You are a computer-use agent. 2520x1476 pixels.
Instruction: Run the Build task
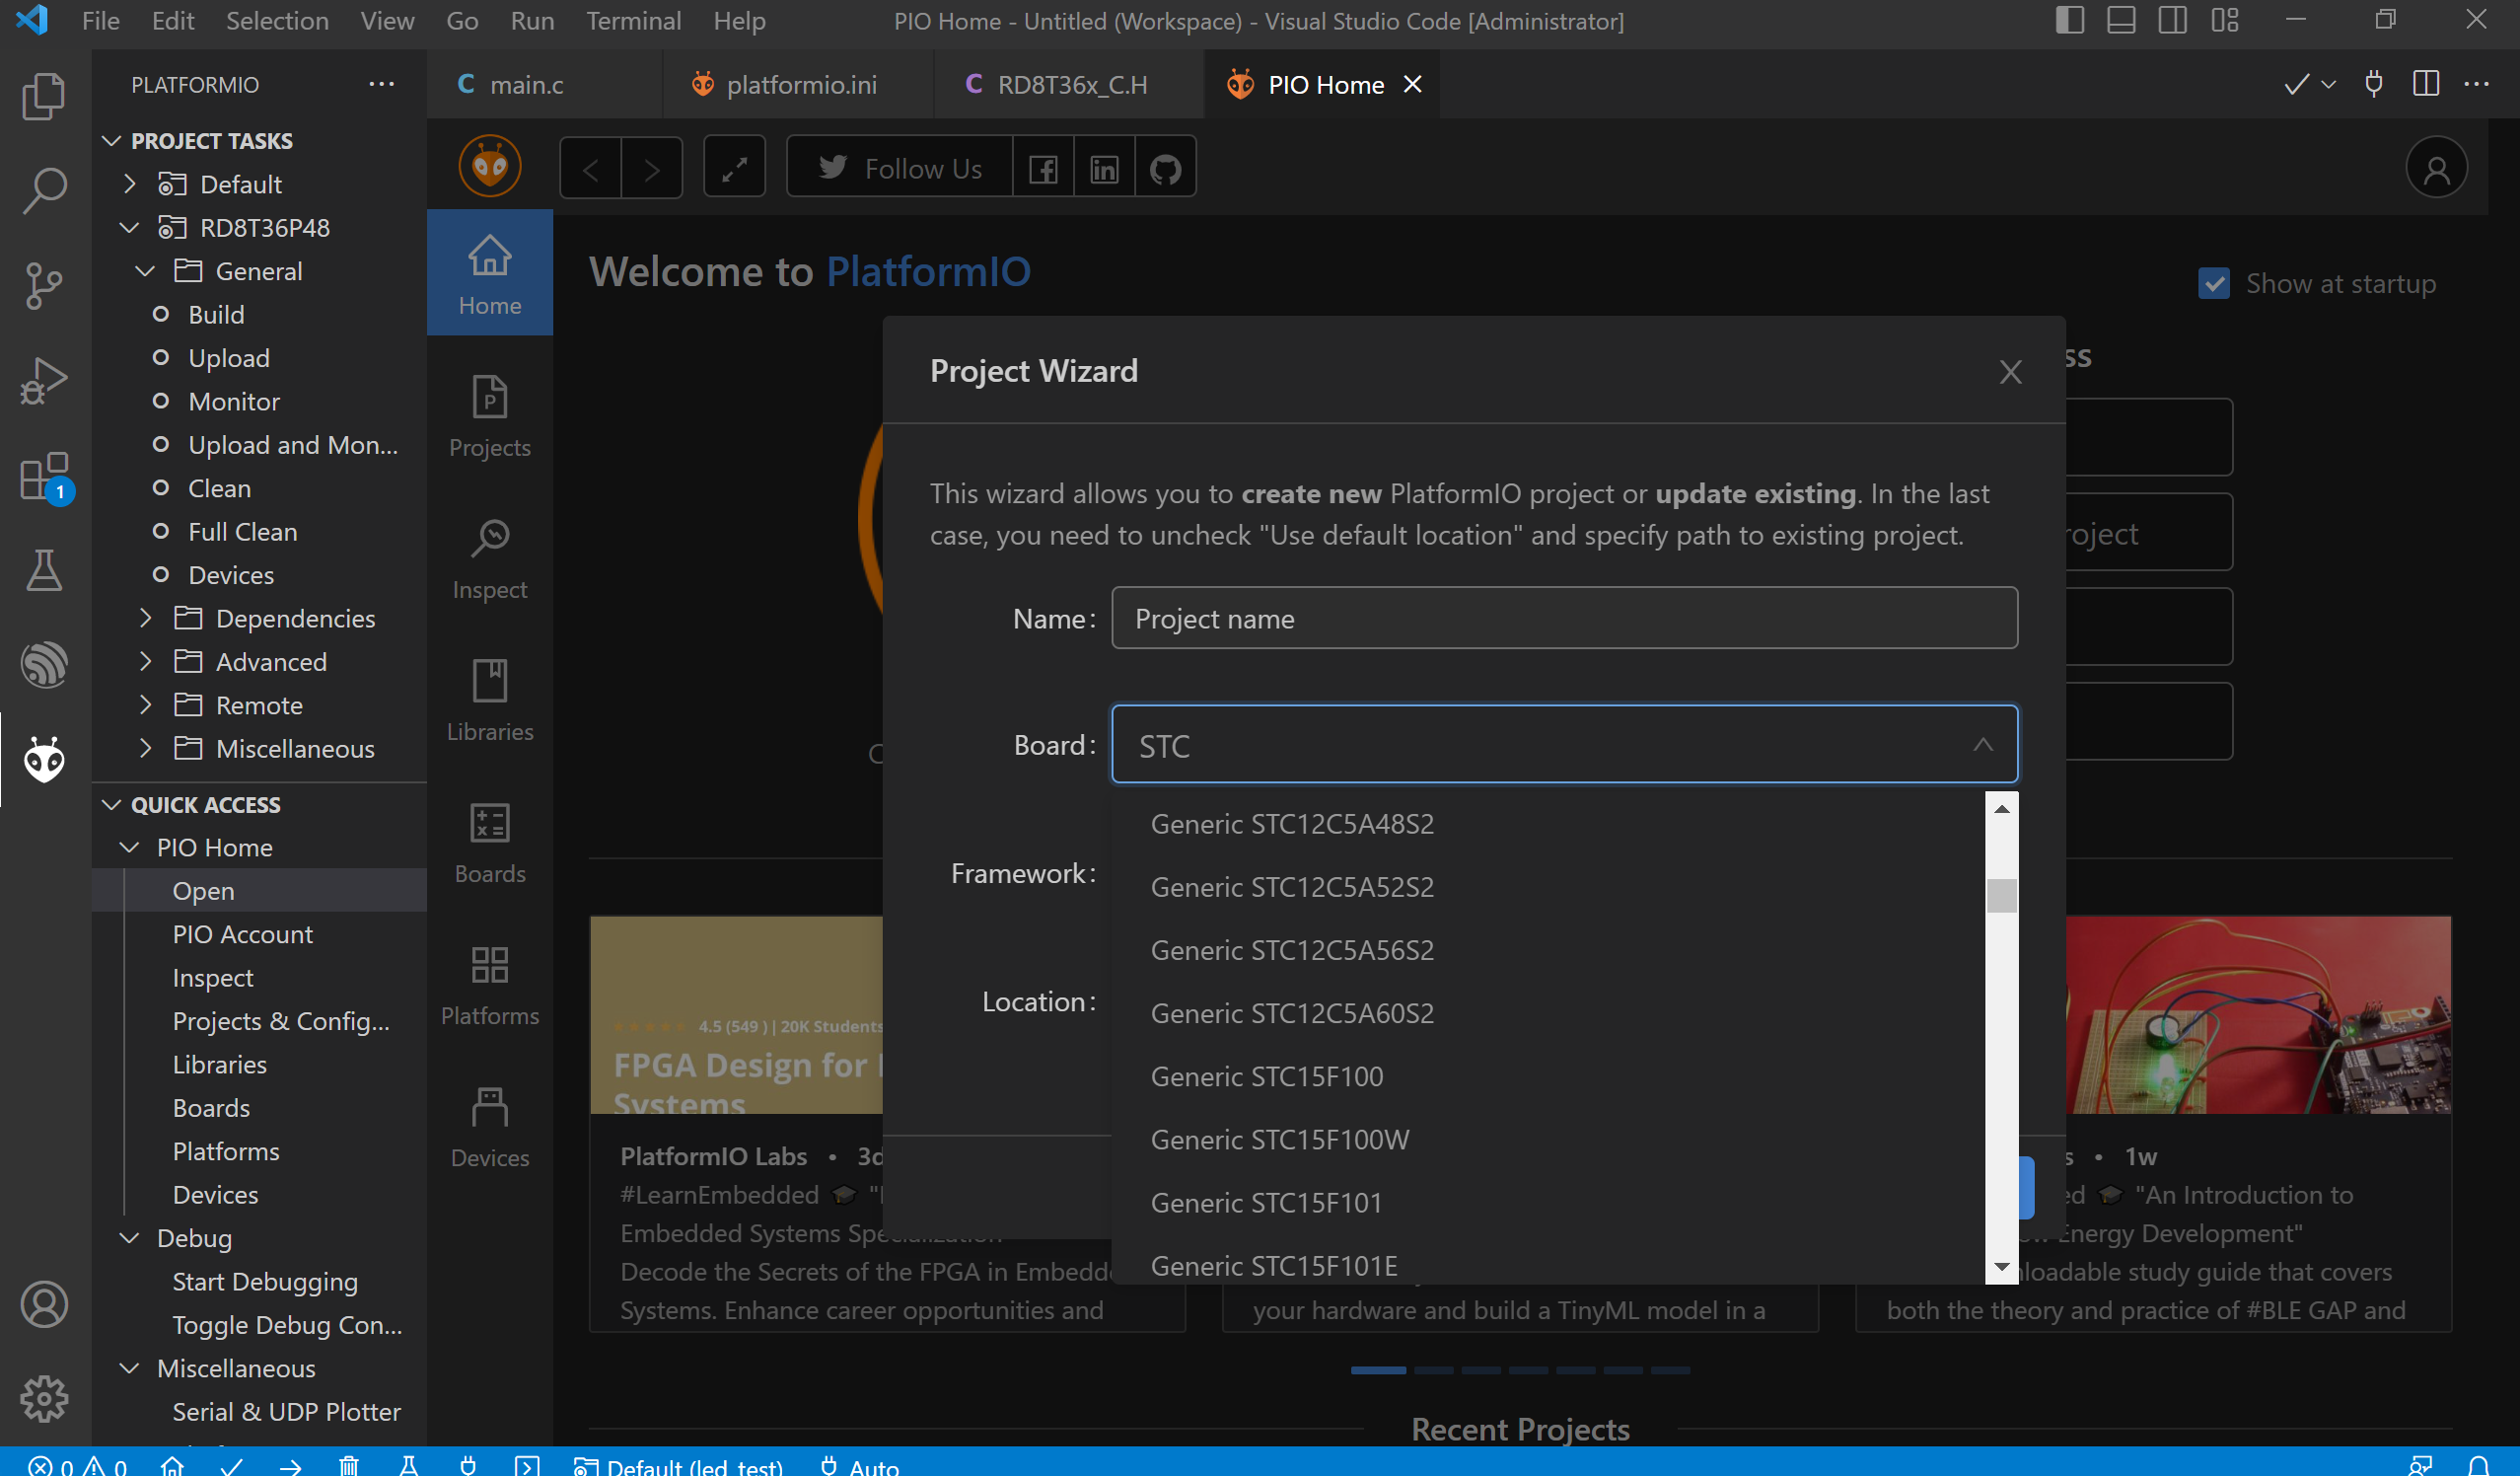pyautogui.click(x=216, y=315)
